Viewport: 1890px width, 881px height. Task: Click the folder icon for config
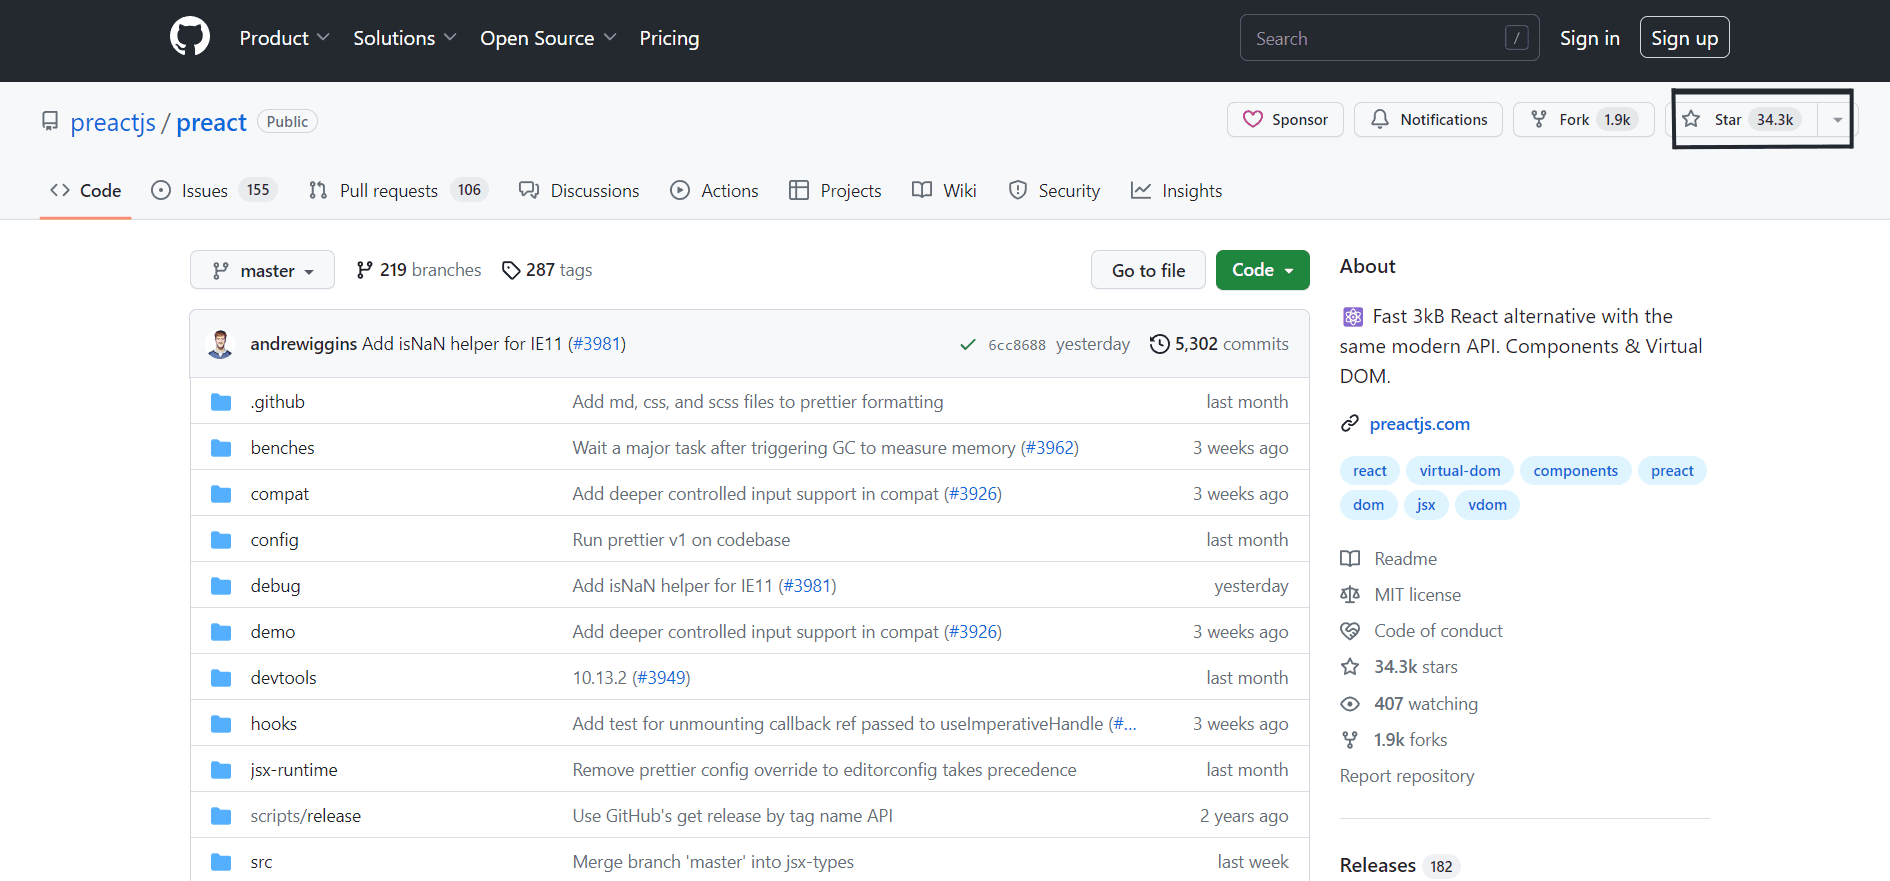[x=221, y=540]
